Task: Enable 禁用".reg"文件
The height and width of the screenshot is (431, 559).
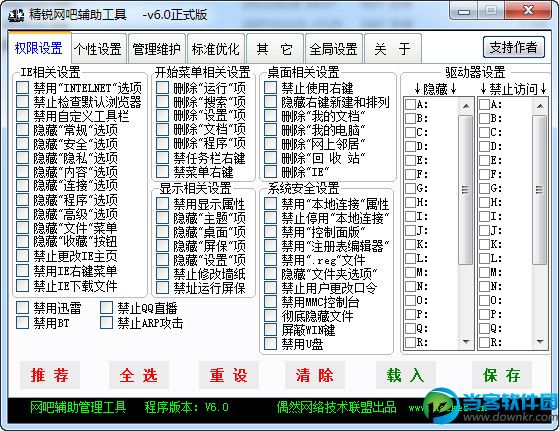Action: (x=271, y=260)
